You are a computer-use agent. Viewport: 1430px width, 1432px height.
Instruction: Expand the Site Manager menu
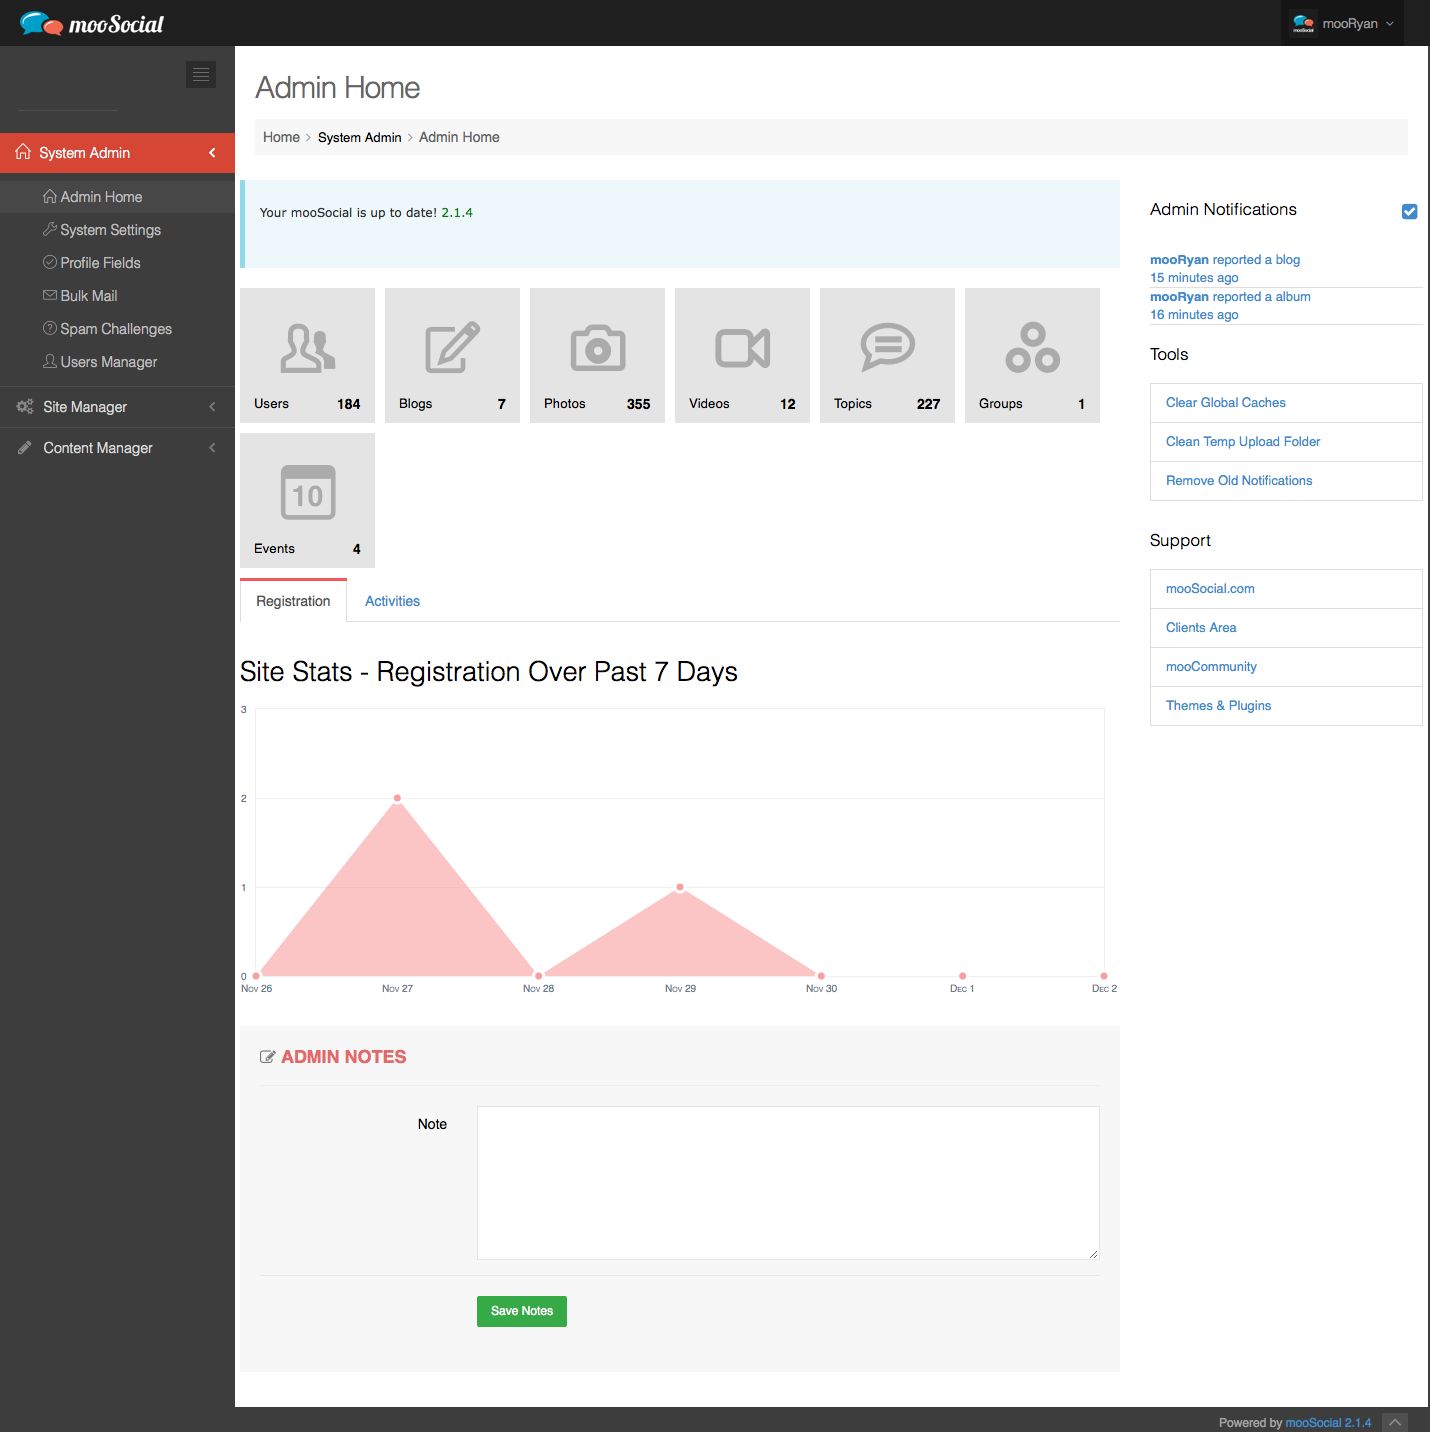coord(117,407)
